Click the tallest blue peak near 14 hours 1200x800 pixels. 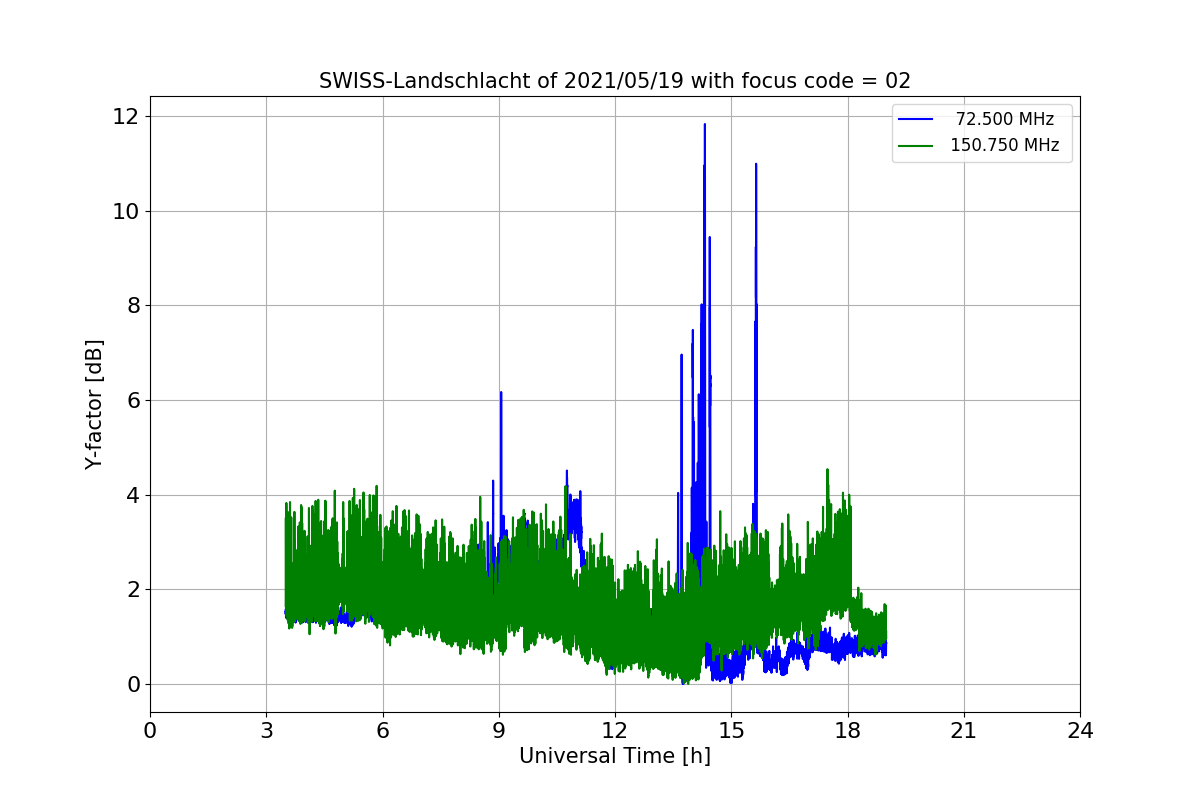click(x=705, y=126)
